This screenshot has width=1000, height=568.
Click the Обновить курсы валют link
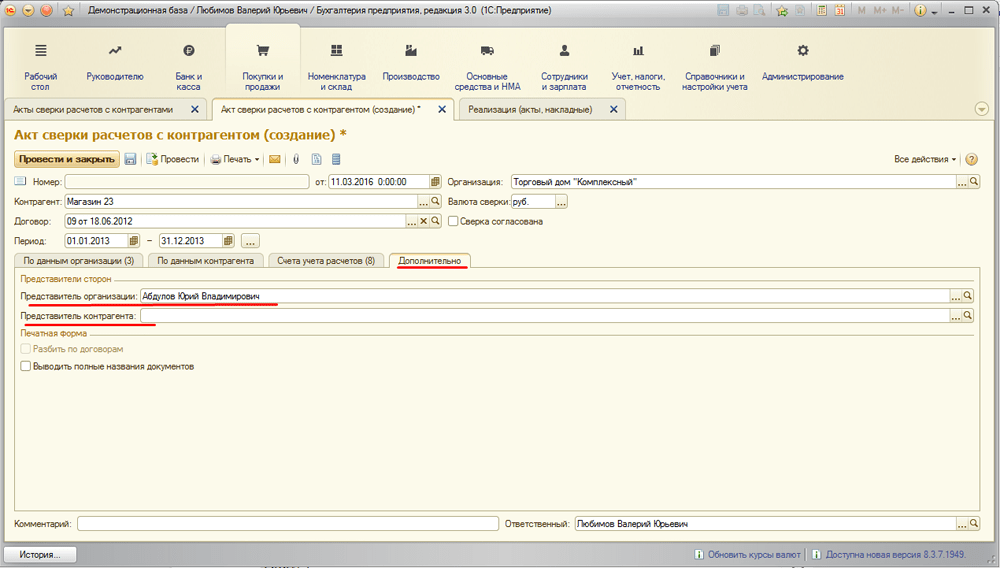pos(753,554)
